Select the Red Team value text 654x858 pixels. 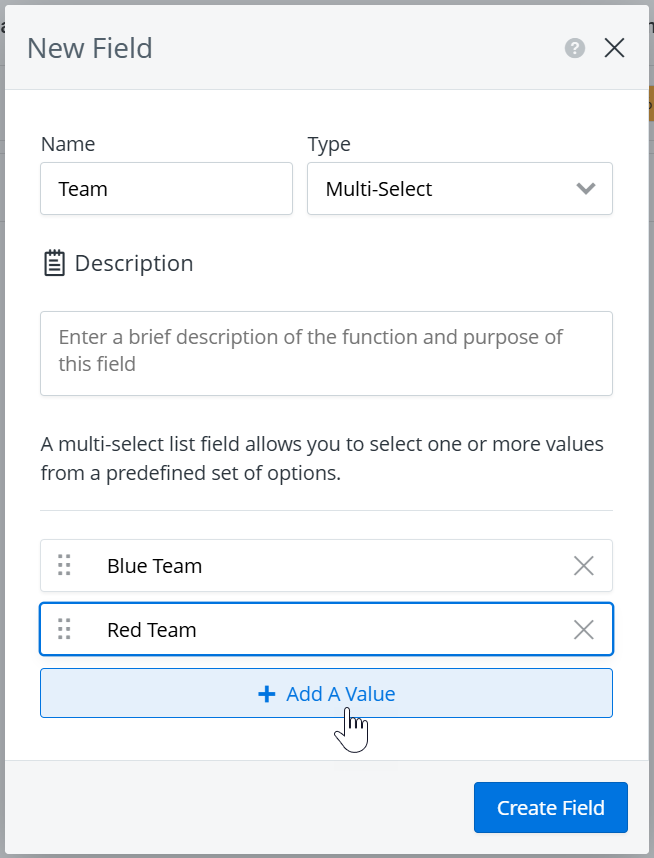152,629
